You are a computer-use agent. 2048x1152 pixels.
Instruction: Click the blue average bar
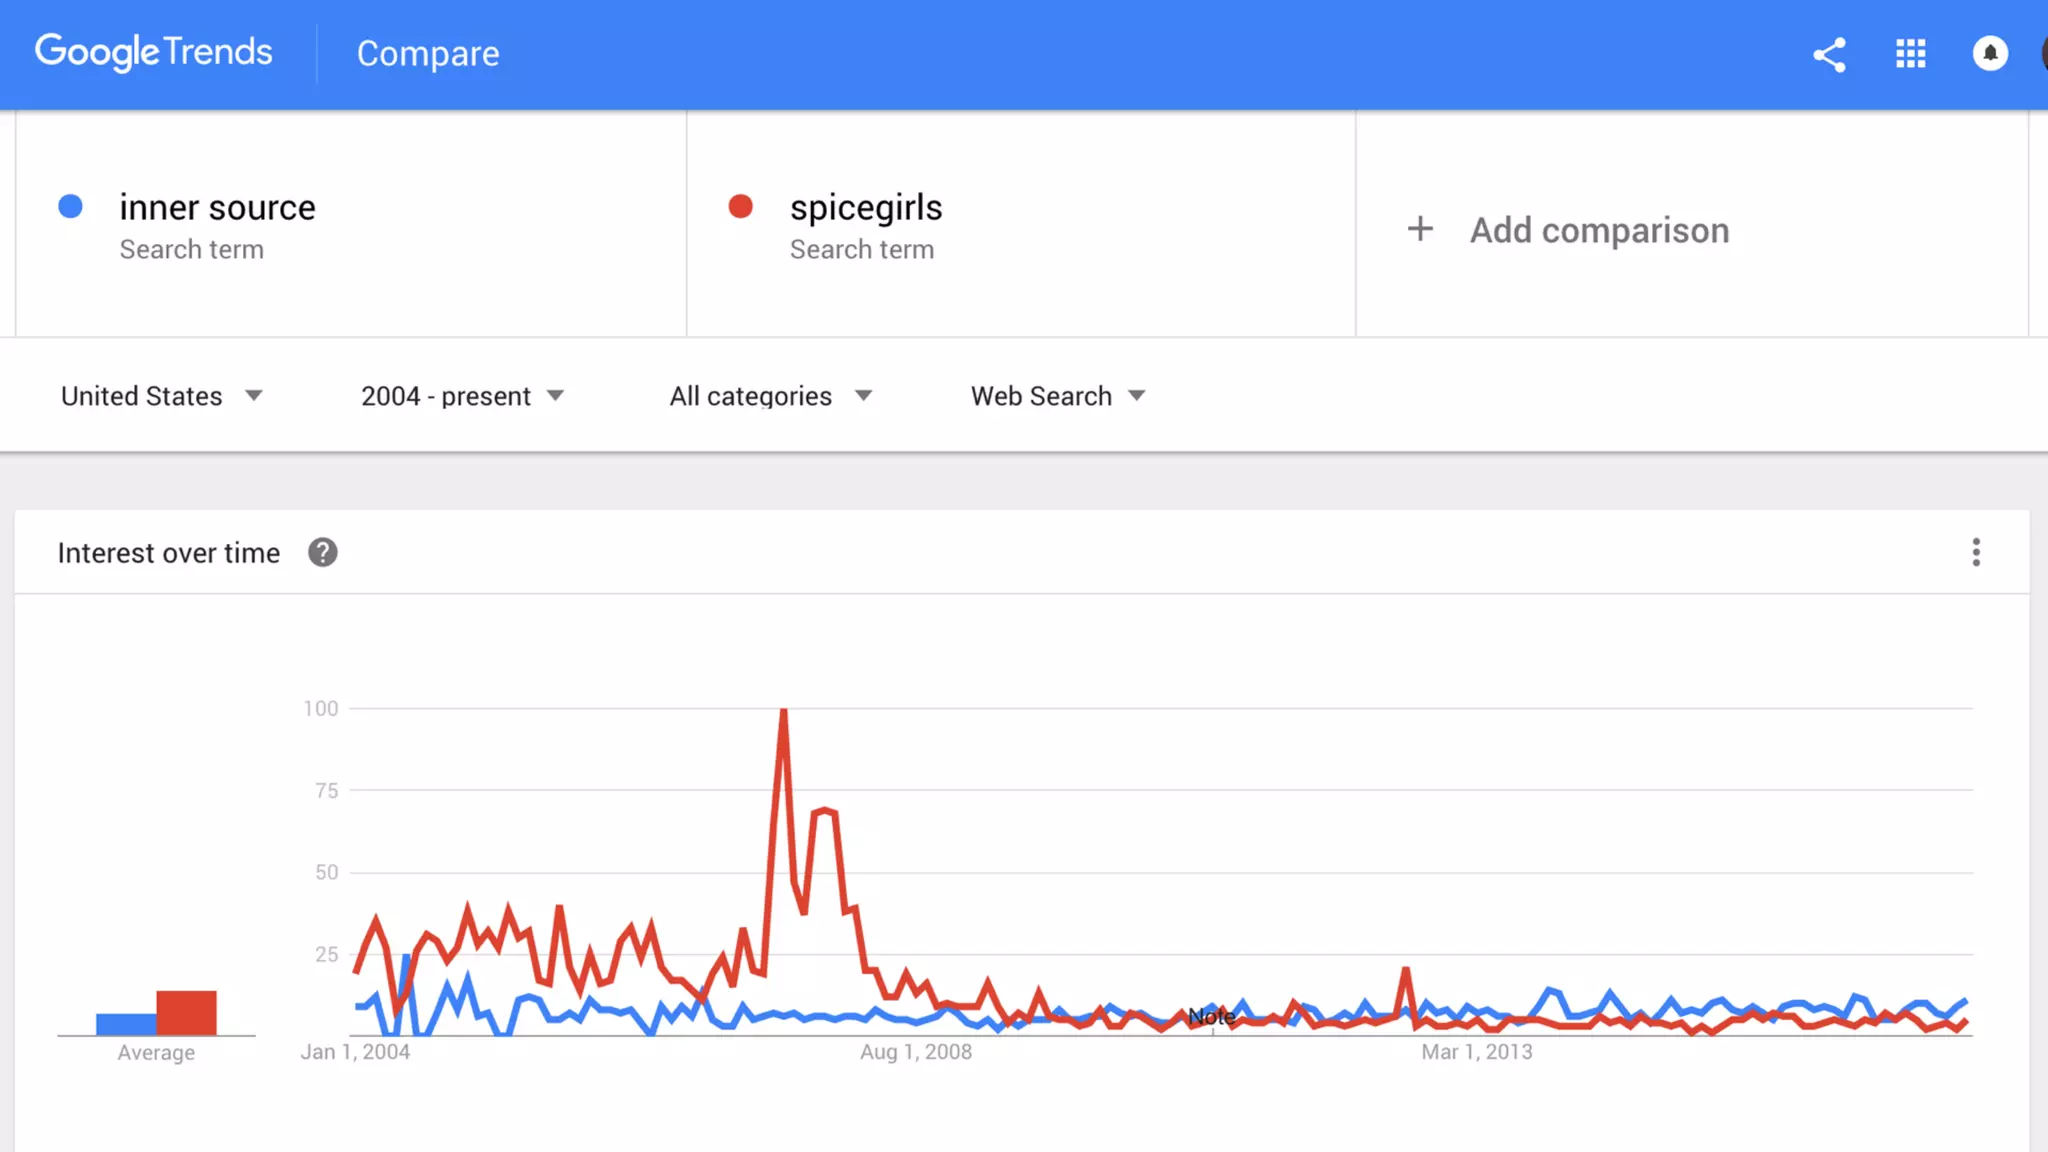tap(125, 1024)
